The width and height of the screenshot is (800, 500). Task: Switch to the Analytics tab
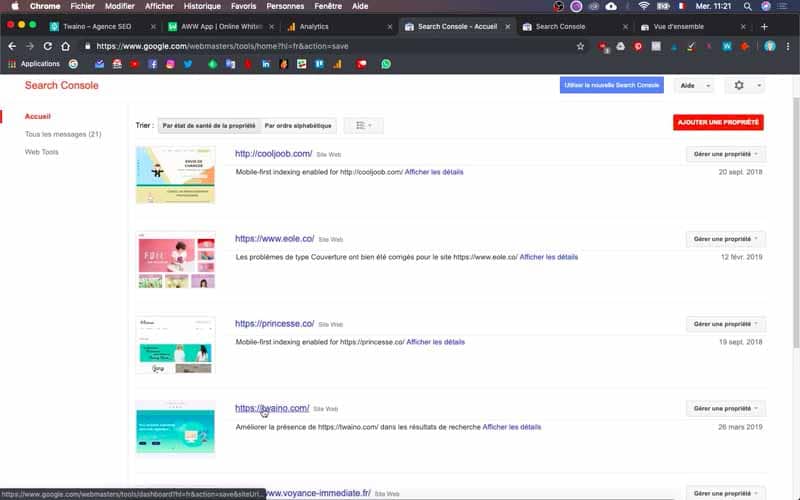click(x=314, y=27)
